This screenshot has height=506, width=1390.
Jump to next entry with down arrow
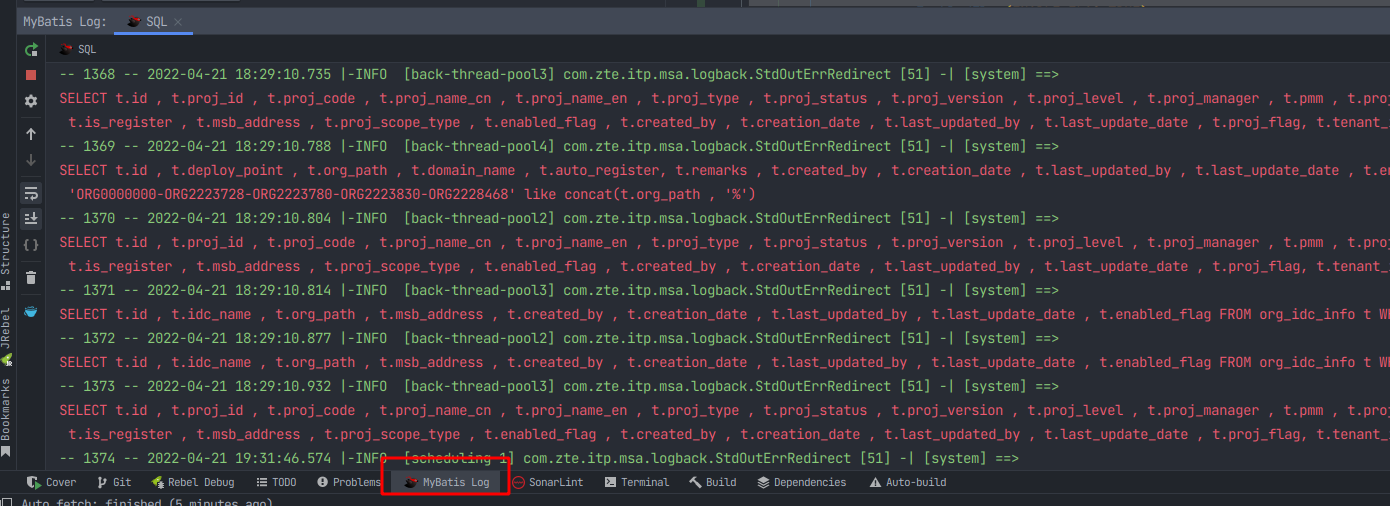tap(31, 159)
